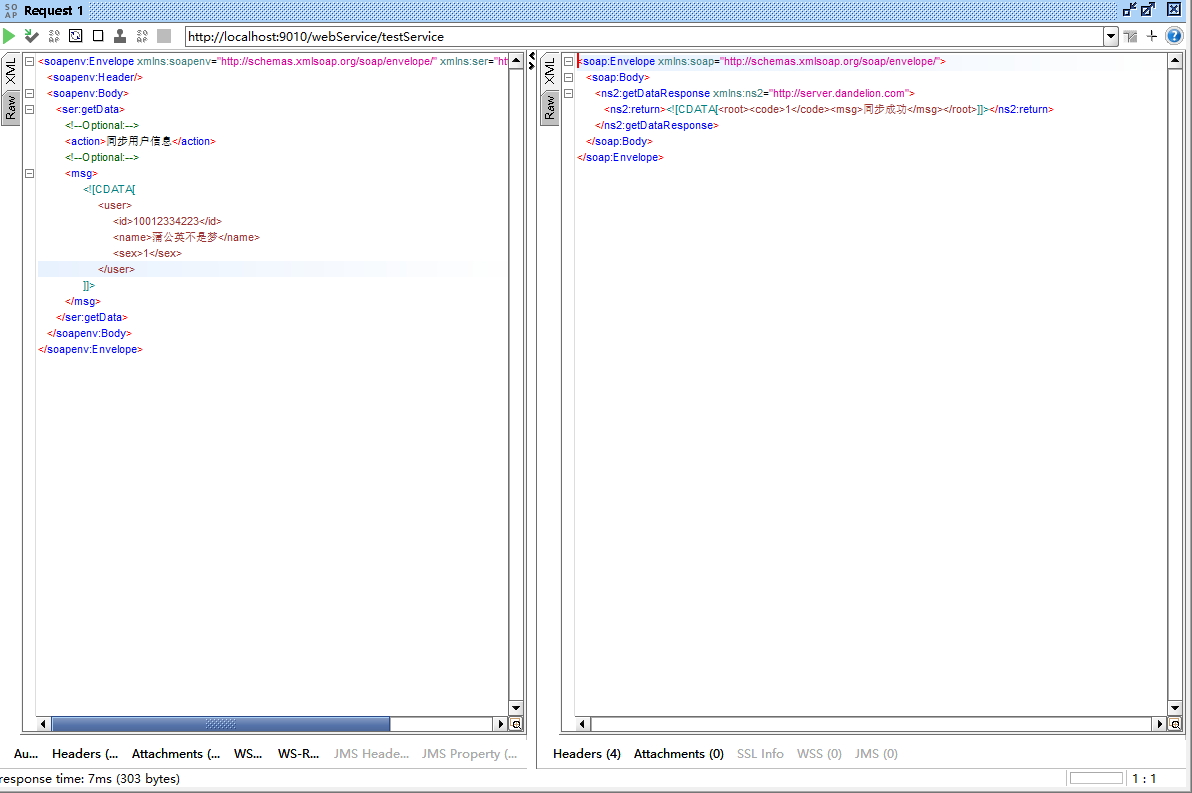
Task: Collapse the soap:Envelope node in response
Action: [x=568, y=61]
